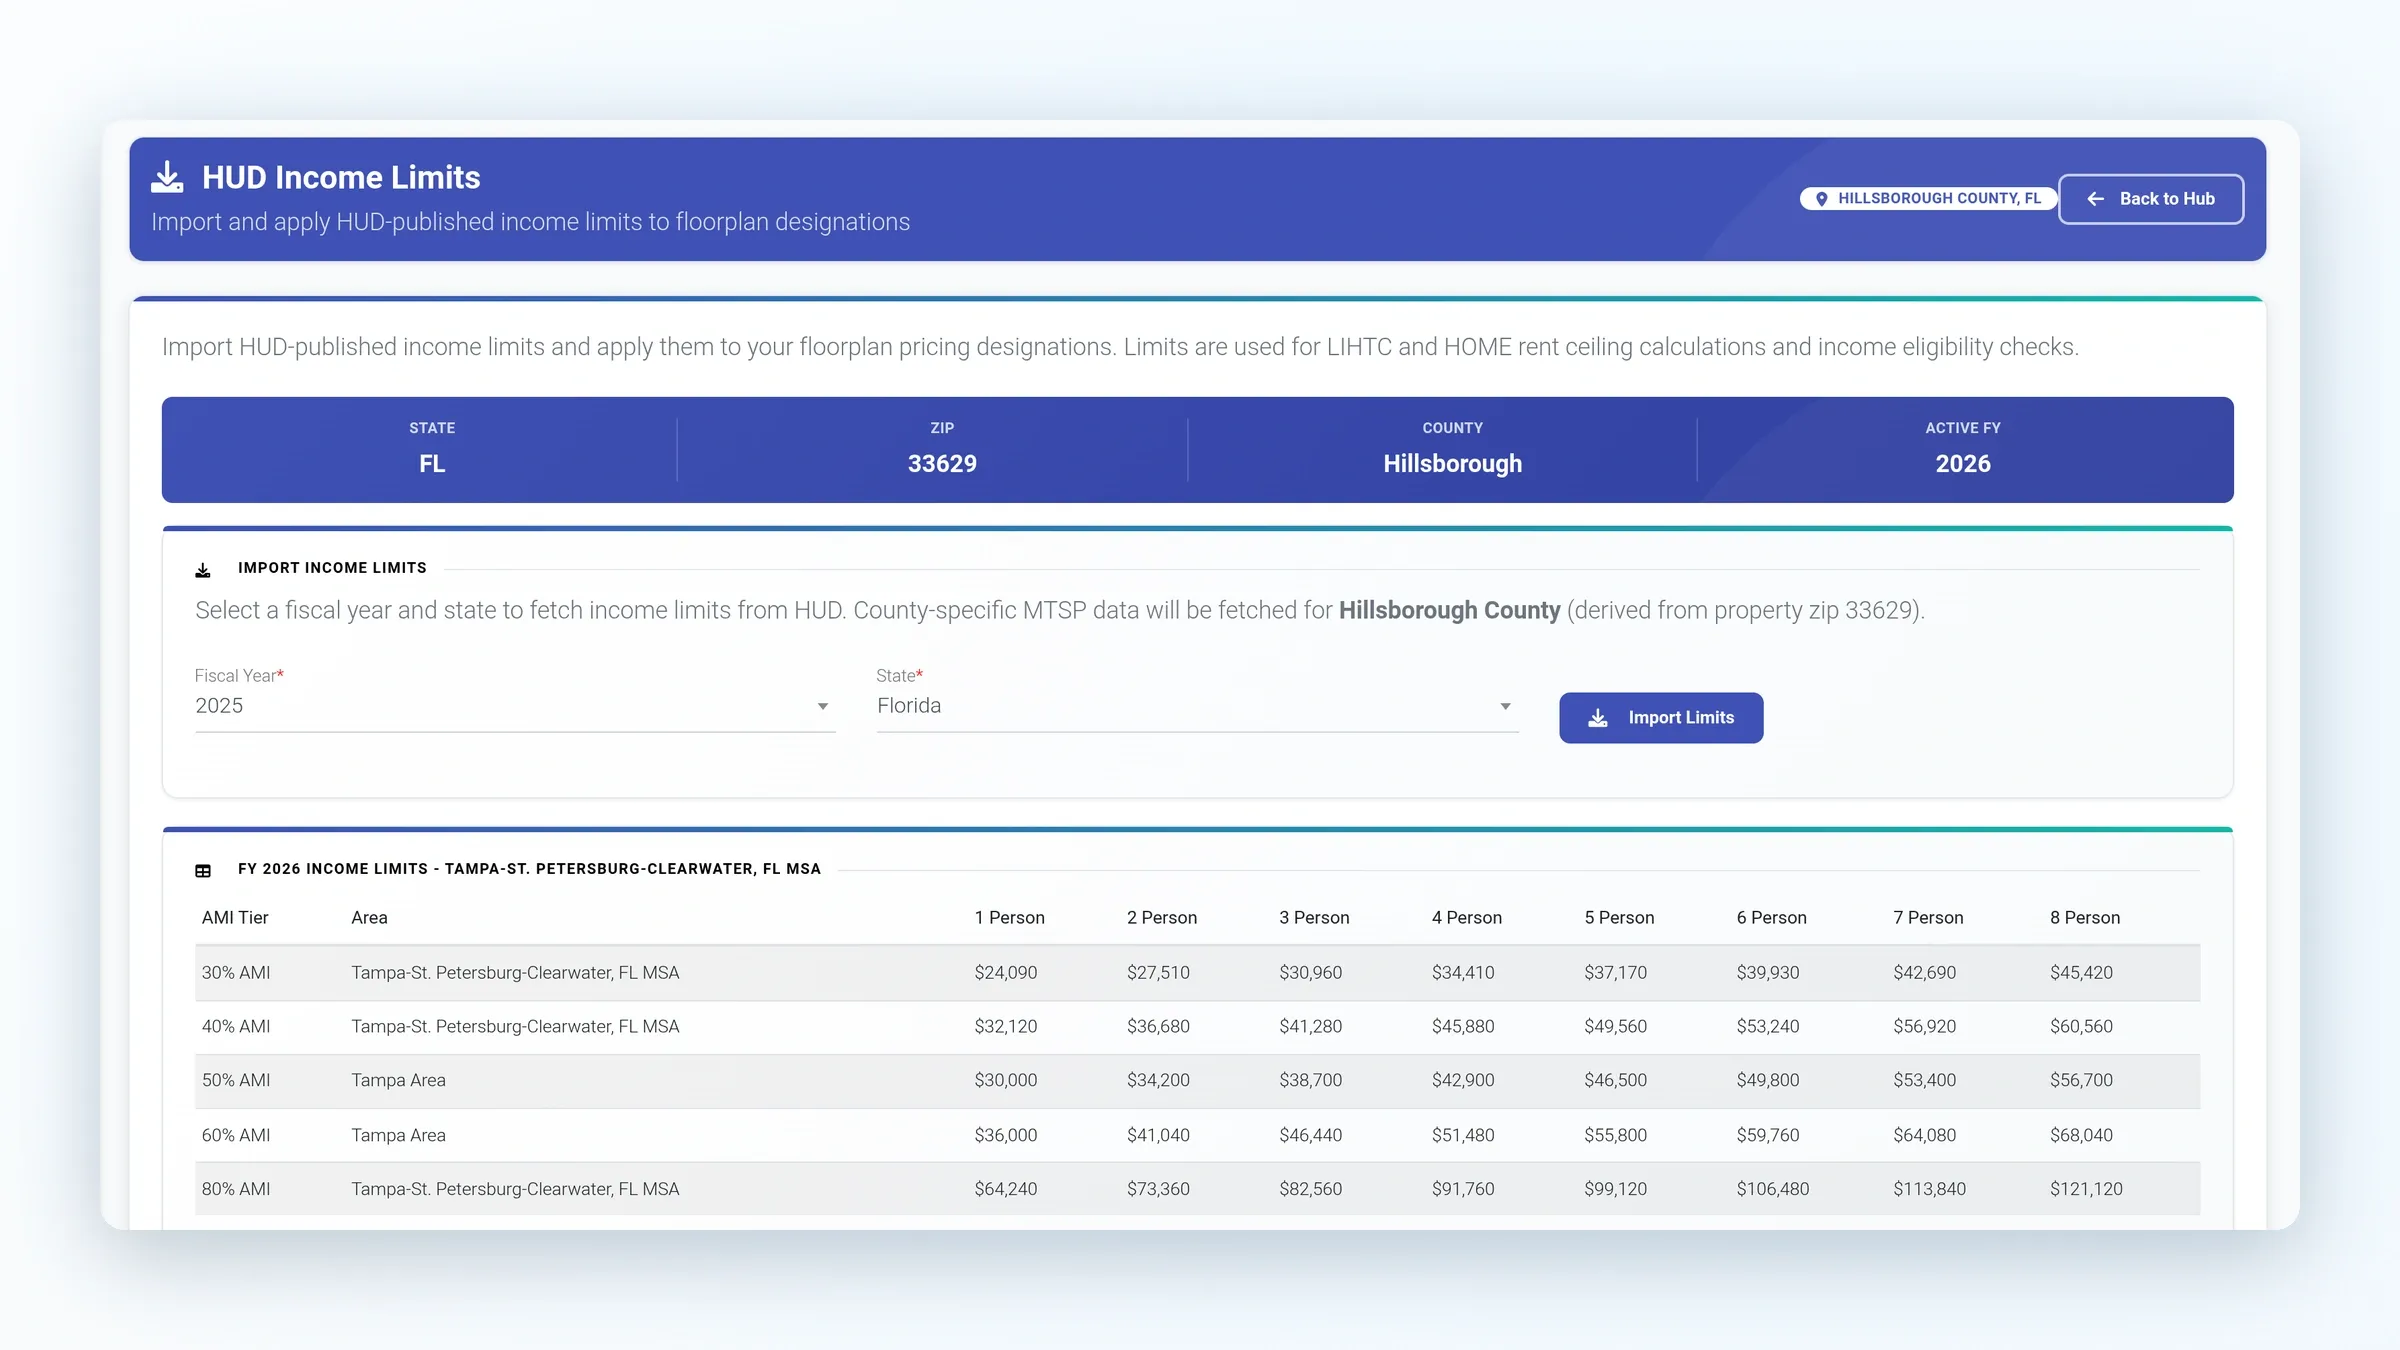The height and width of the screenshot is (1350, 2400).
Task: Click the ZIP value 33629 in summary bar
Action: coord(942,464)
